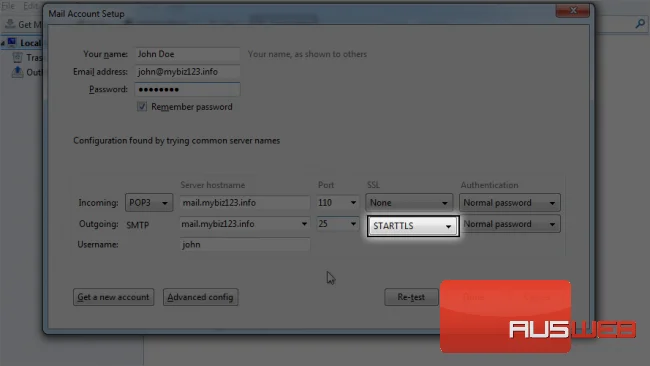Image resolution: width=650 pixels, height=366 pixels.
Task: Close the Mail Account Setup dialog
Action: coord(572,10)
